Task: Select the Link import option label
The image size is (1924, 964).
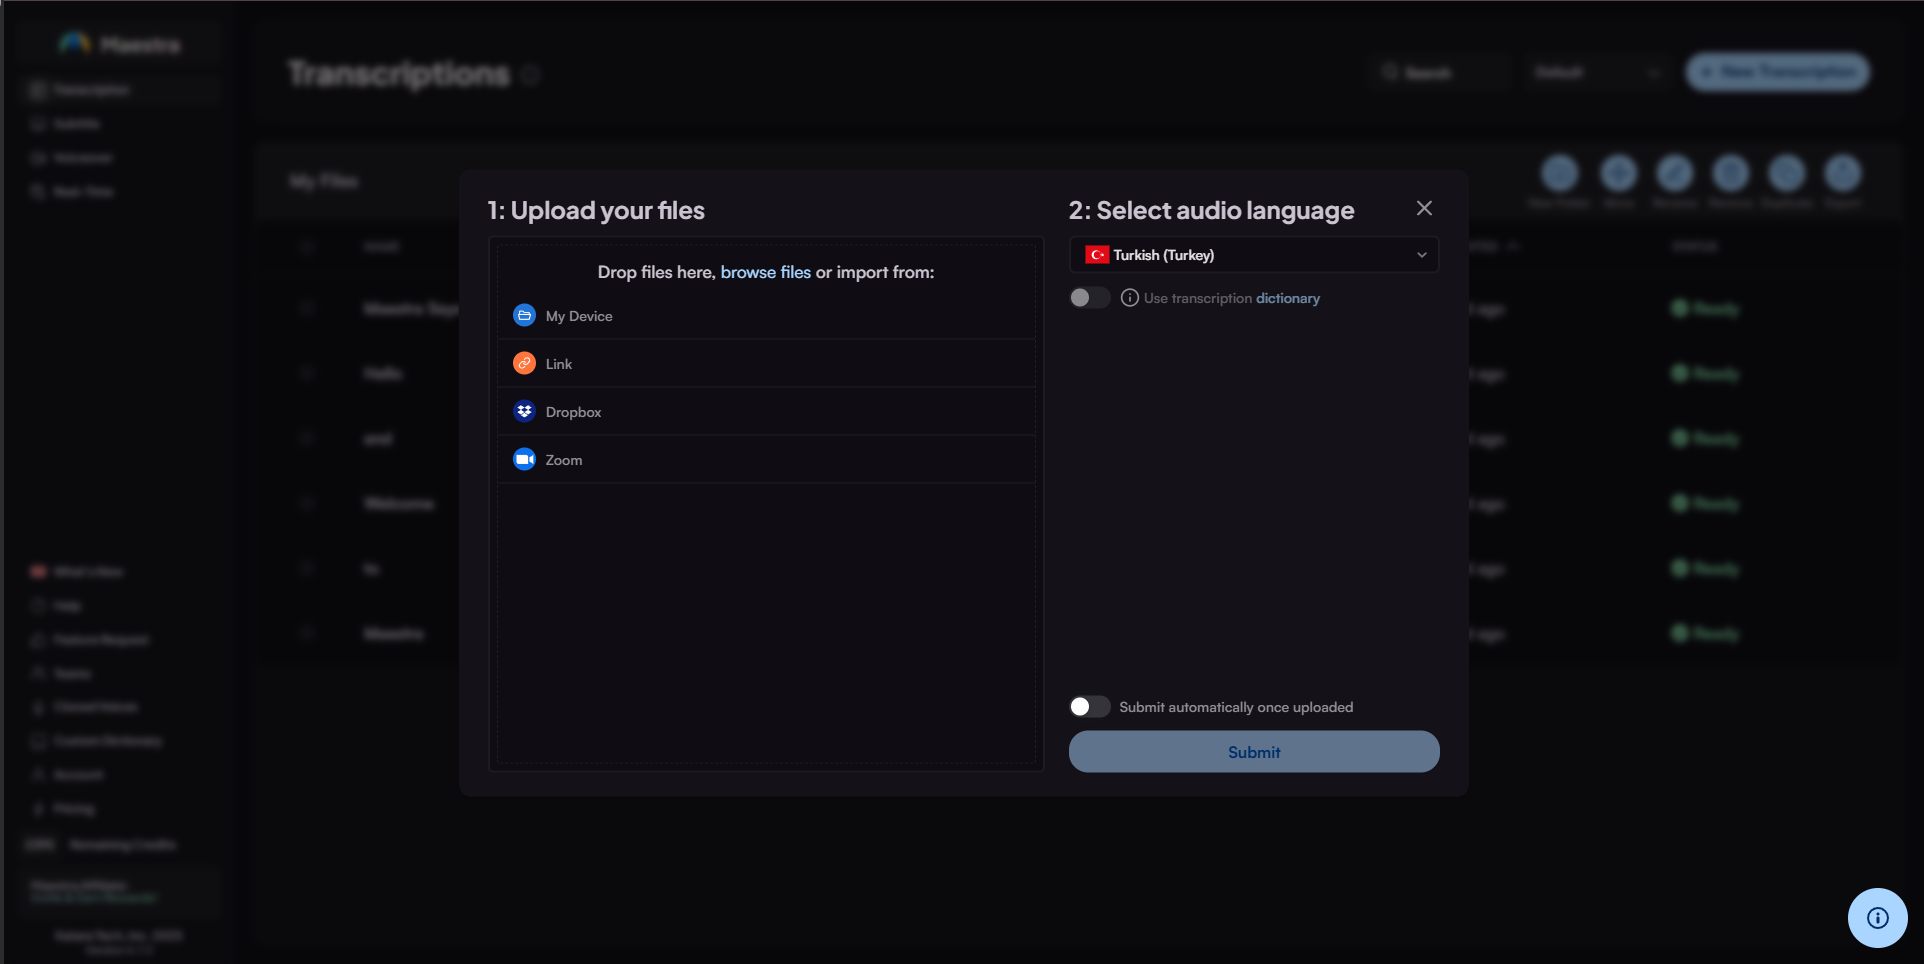Action: (559, 364)
